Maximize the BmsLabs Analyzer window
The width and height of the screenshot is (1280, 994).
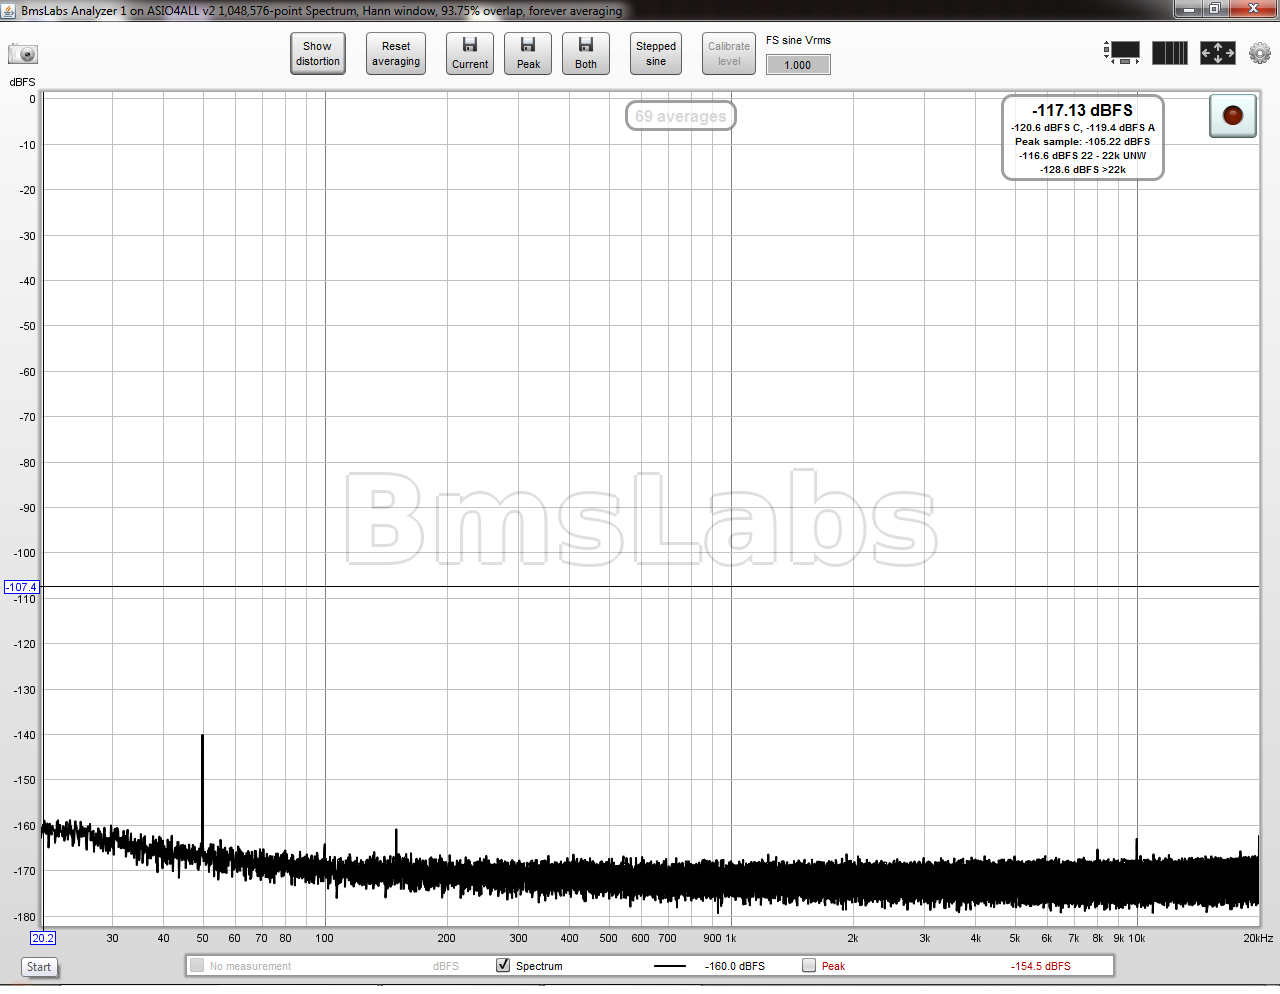1214,9
